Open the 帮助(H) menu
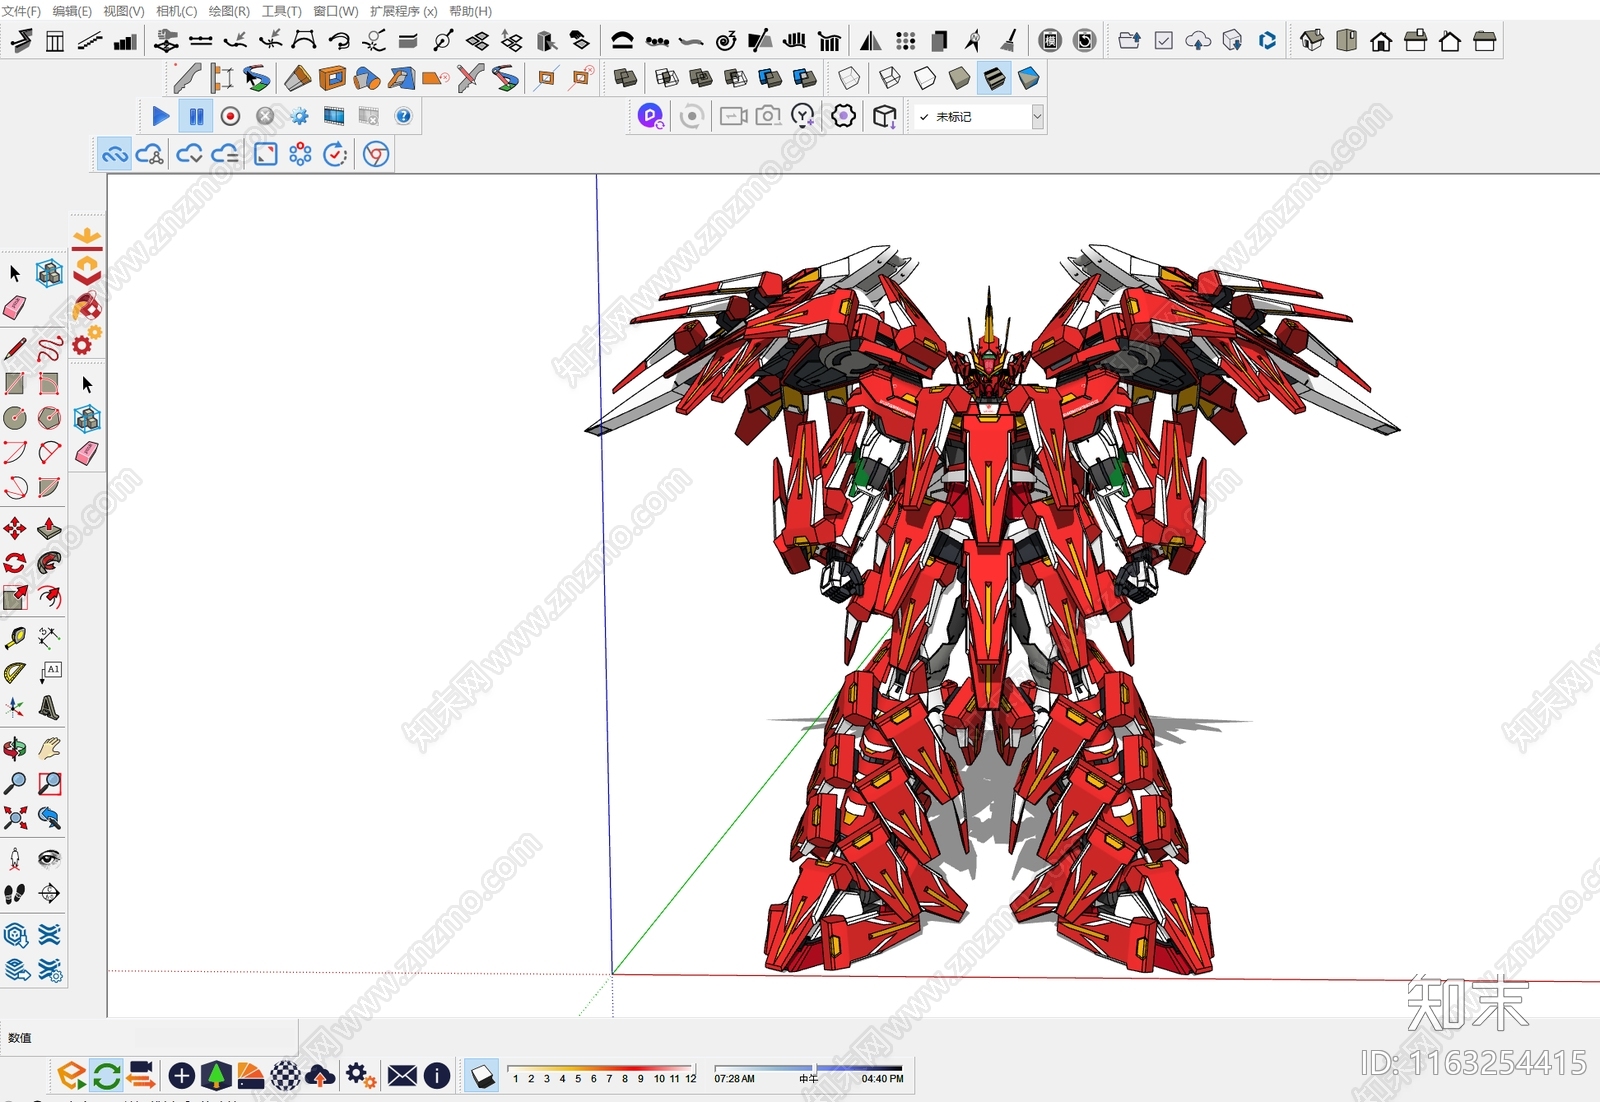1600x1102 pixels. tap(470, 11)
